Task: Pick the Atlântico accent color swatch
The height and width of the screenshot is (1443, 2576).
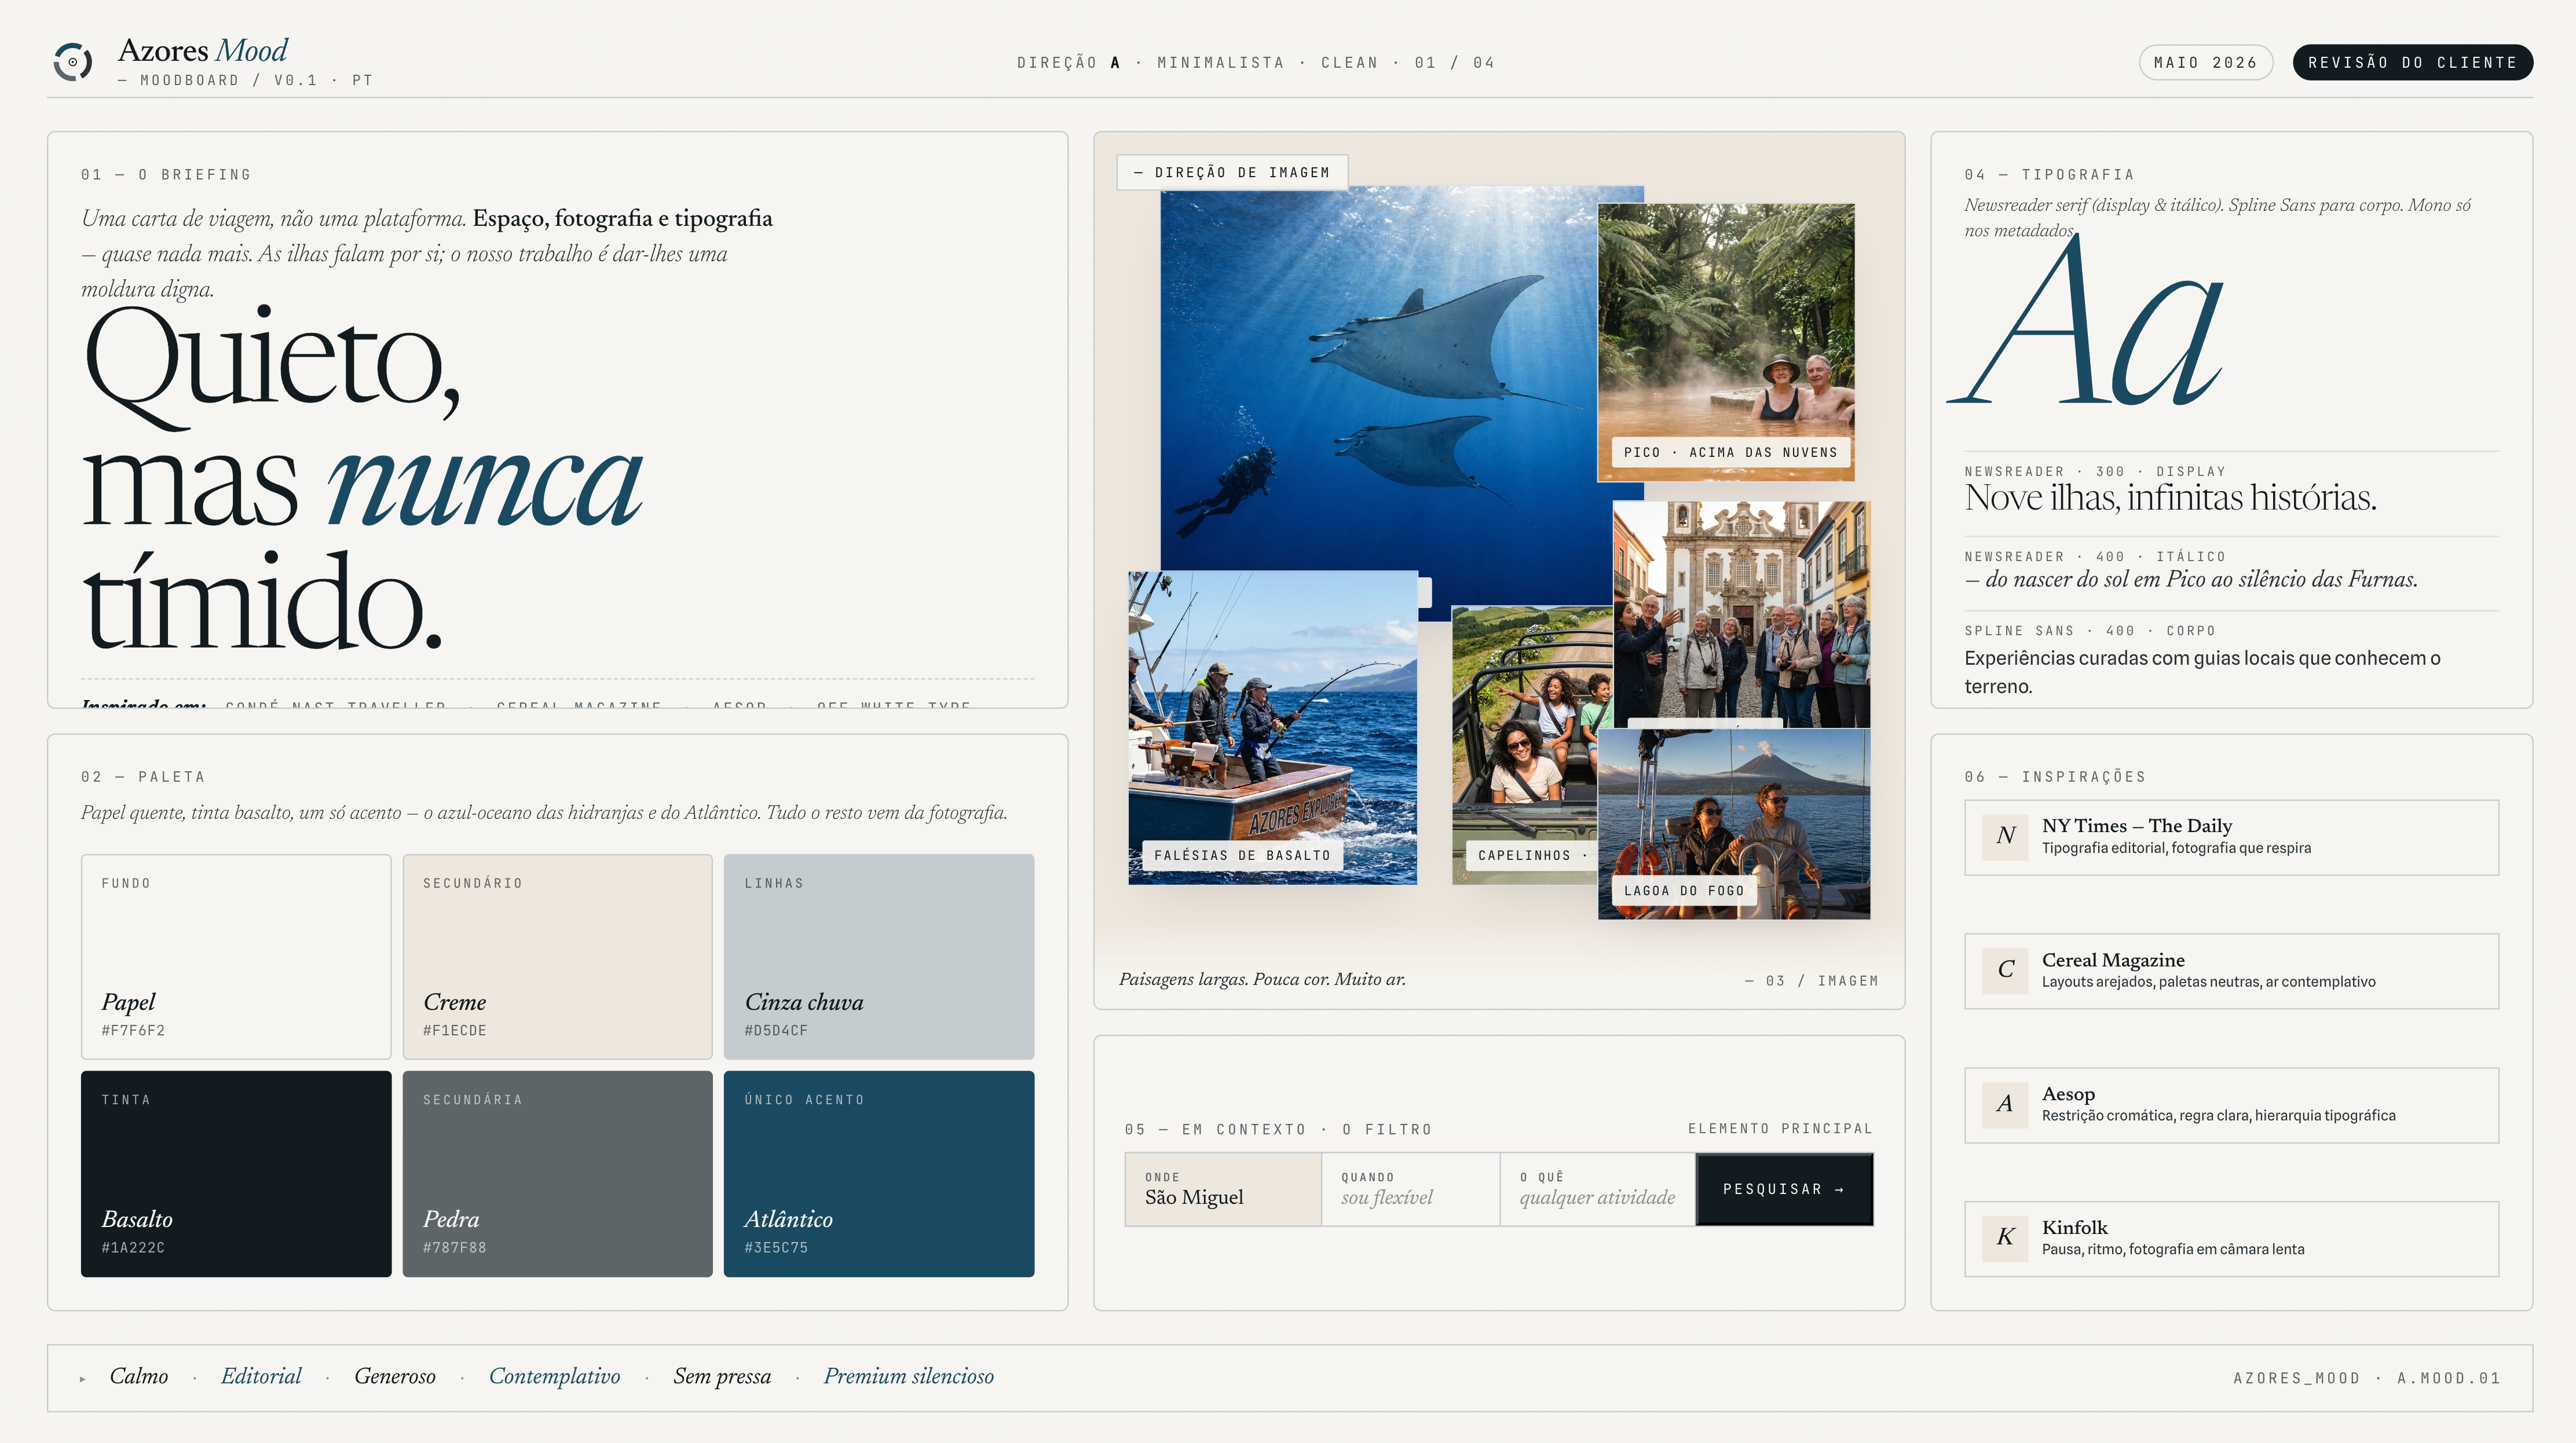Action: pyautogui.click(x=879, y=1173)
